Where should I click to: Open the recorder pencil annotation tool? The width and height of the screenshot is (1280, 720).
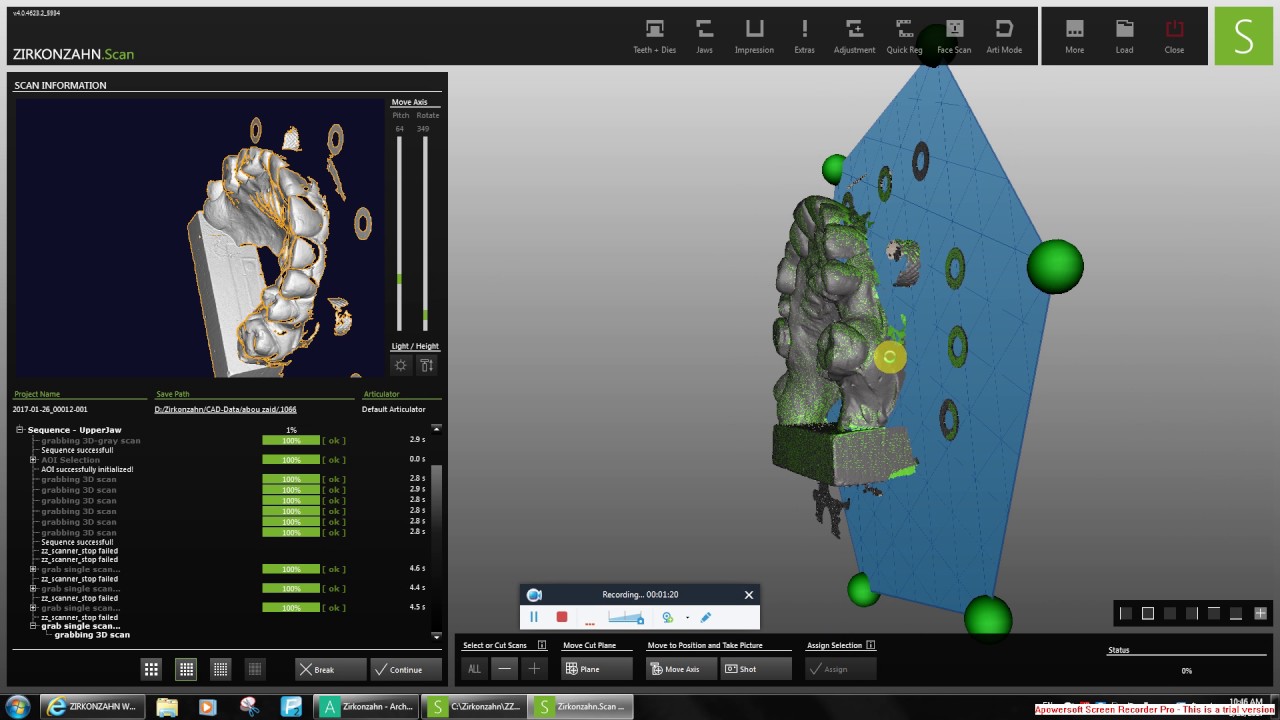click(x=706, y=618)
